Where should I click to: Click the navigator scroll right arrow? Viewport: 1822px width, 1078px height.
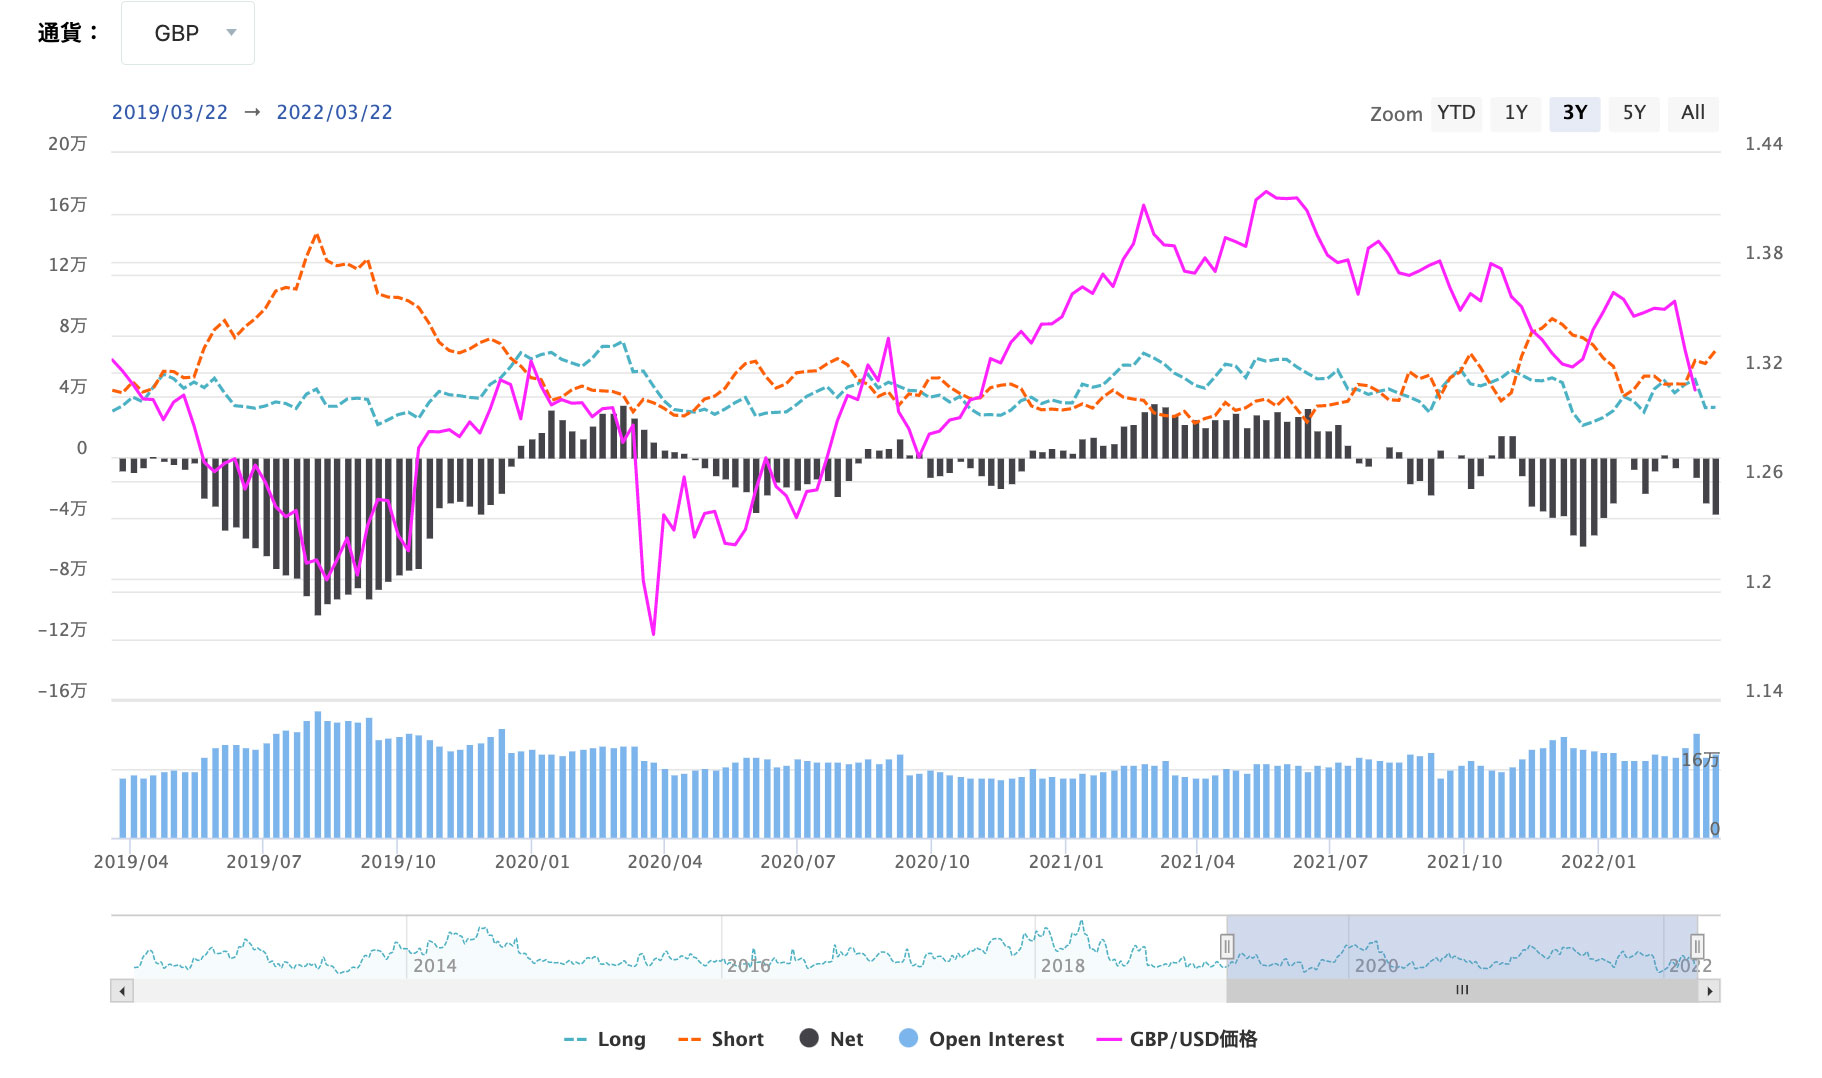click(1709, 991)
